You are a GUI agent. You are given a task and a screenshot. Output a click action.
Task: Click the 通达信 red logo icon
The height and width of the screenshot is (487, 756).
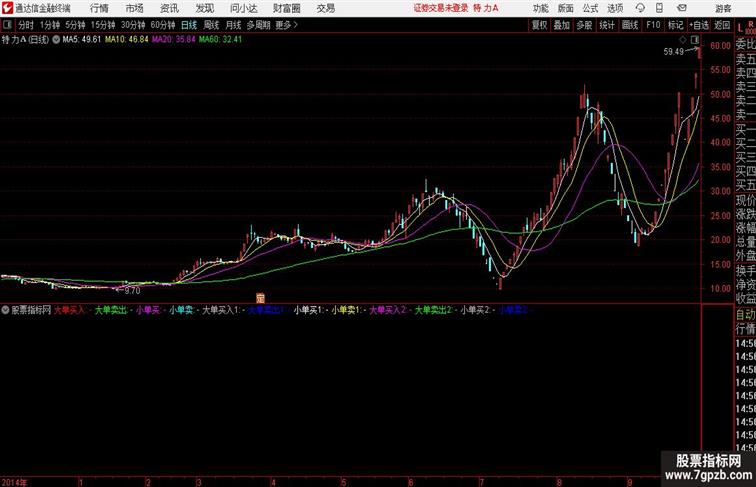[7, 8]
